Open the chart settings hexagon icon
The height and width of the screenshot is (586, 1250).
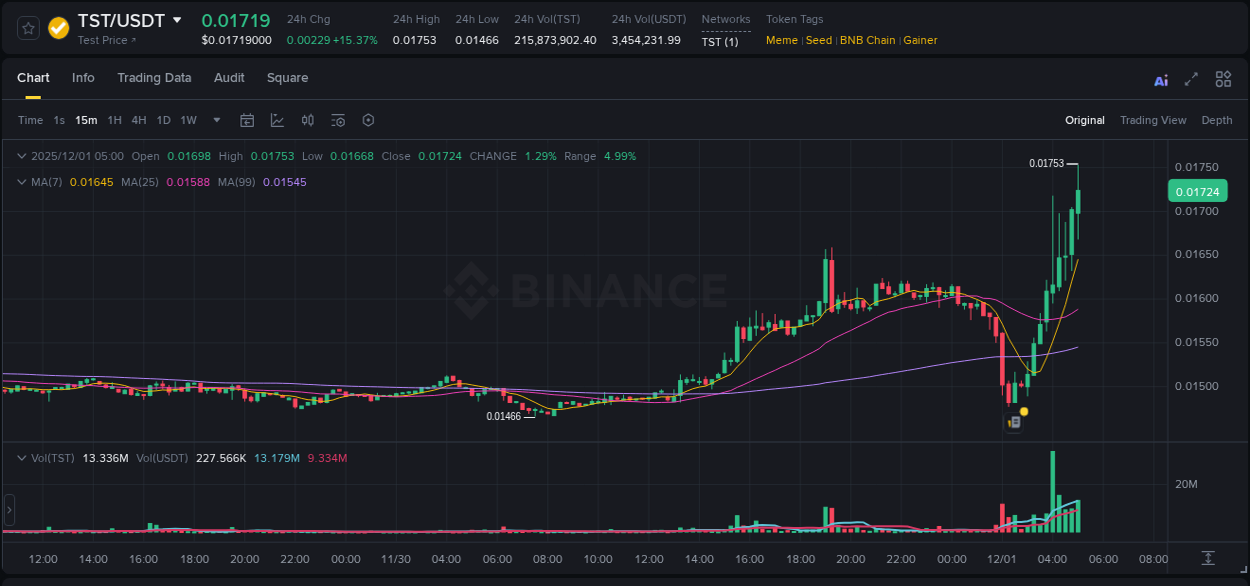pos(368,120)
